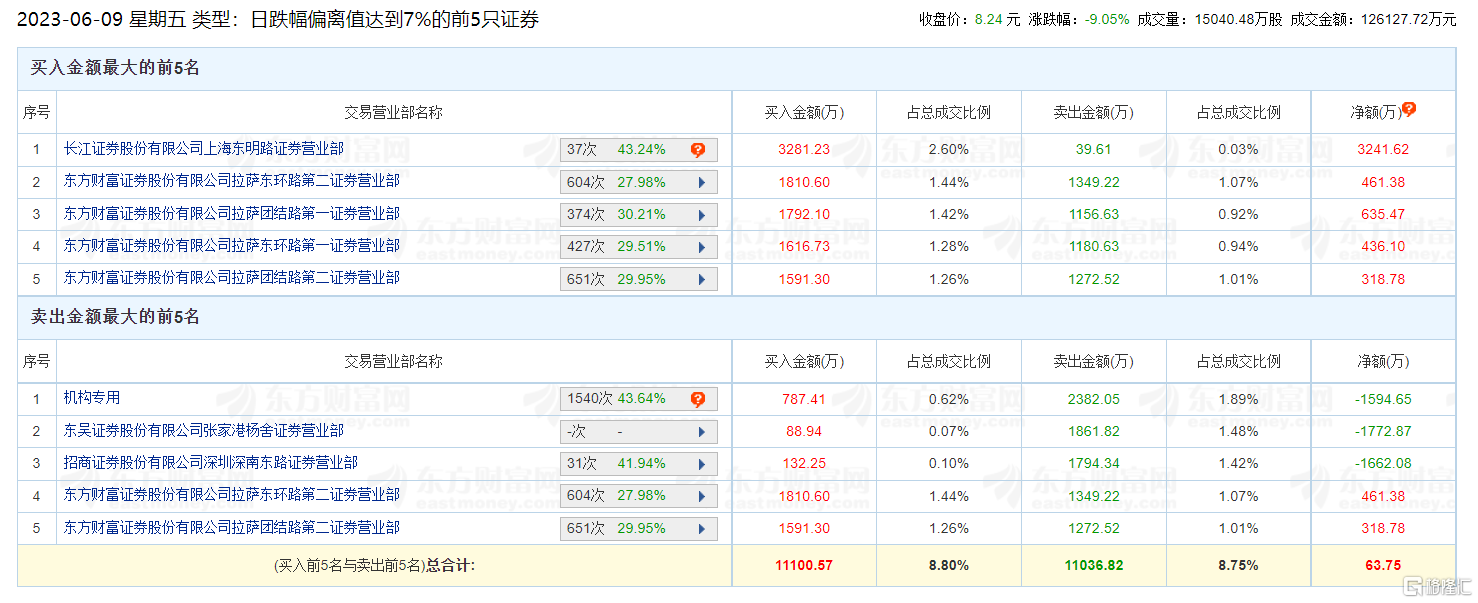Click the sell amount 1180.63
This screenshot has width=1478, height=603.
pyautogui.click(x=1094, y=247)
